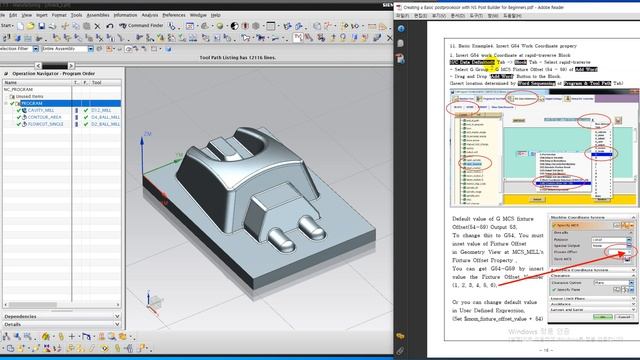The width and height of the screenshot is (640, 360).
Task: Select the CAVITY_MILL operation
Action: (x=41, y=110)
